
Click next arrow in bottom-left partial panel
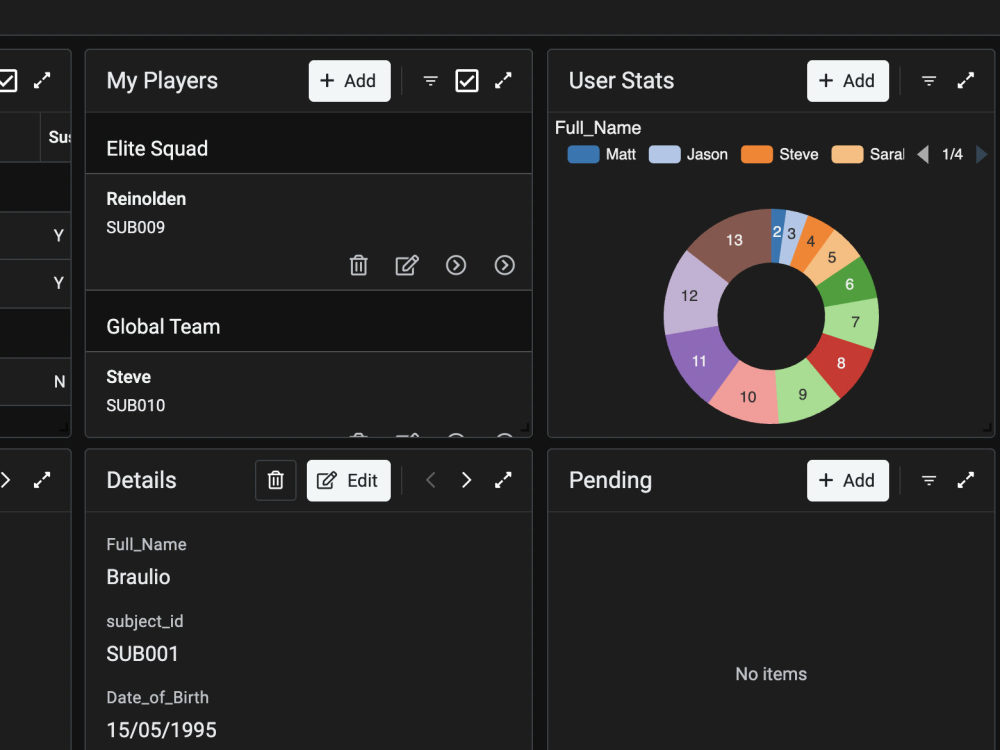(5, 480)
